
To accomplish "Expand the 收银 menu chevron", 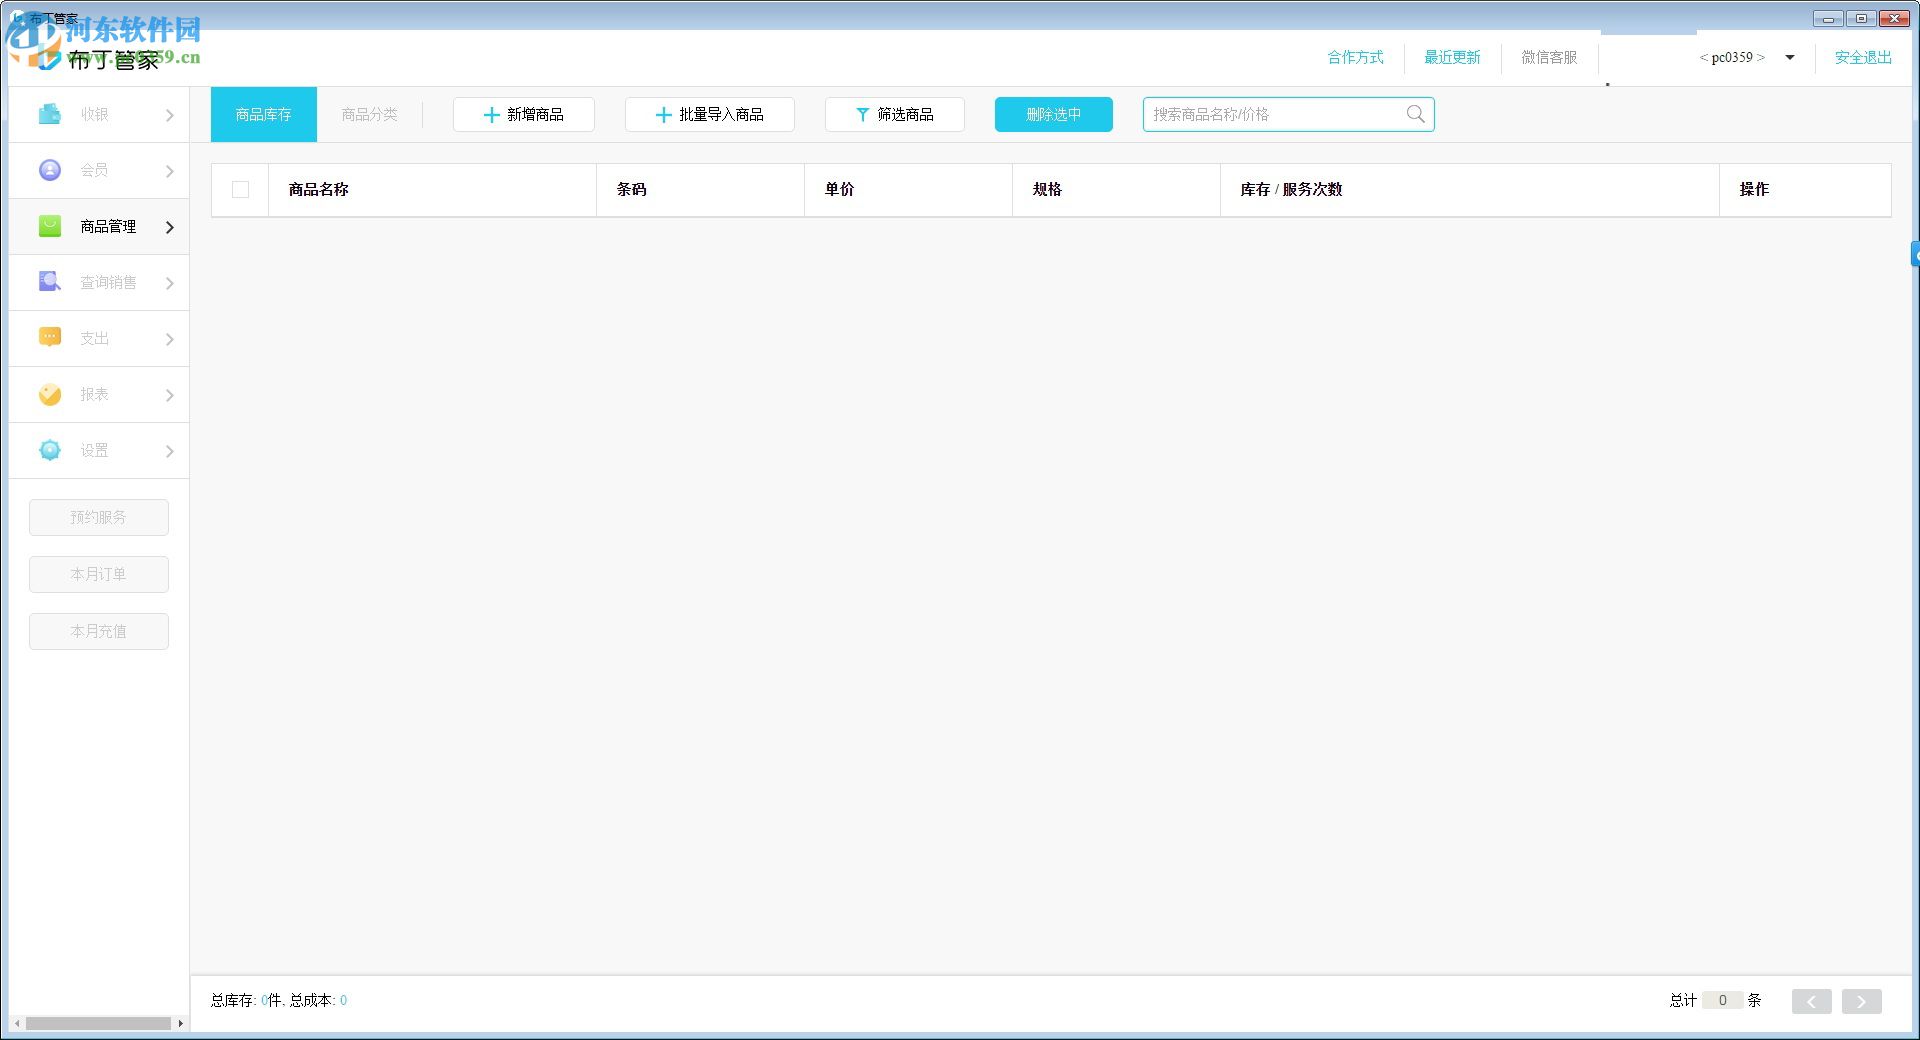I will pyautogui.click(x=170, y=115).
